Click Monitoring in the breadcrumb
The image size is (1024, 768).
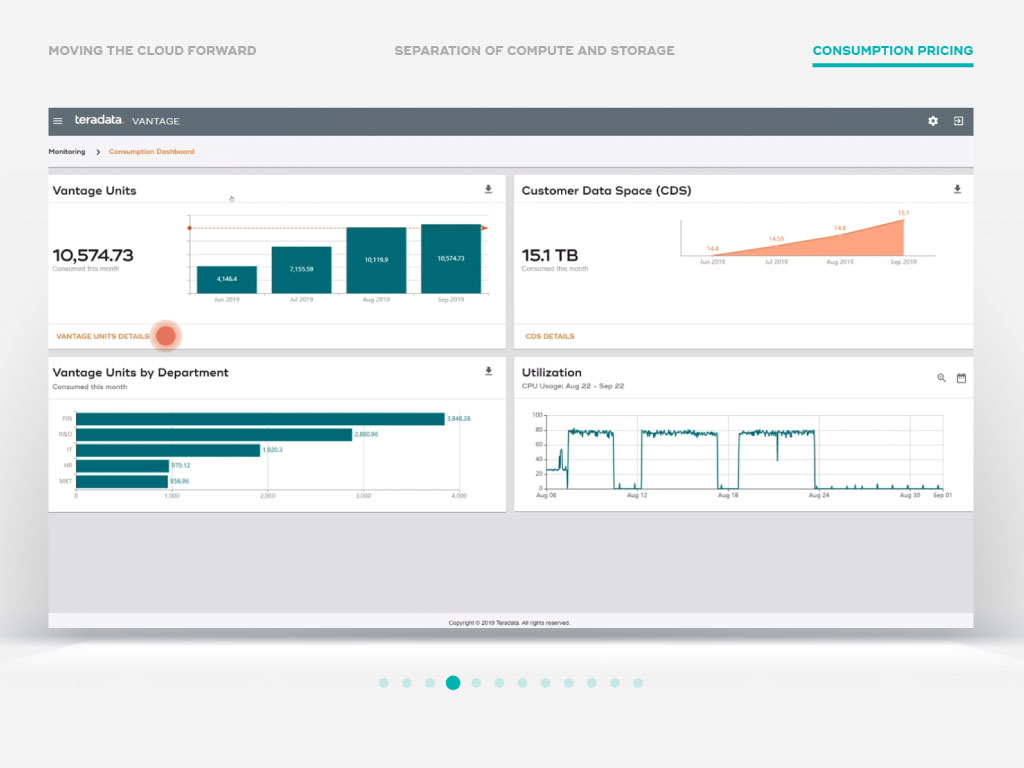pos(67,151)
